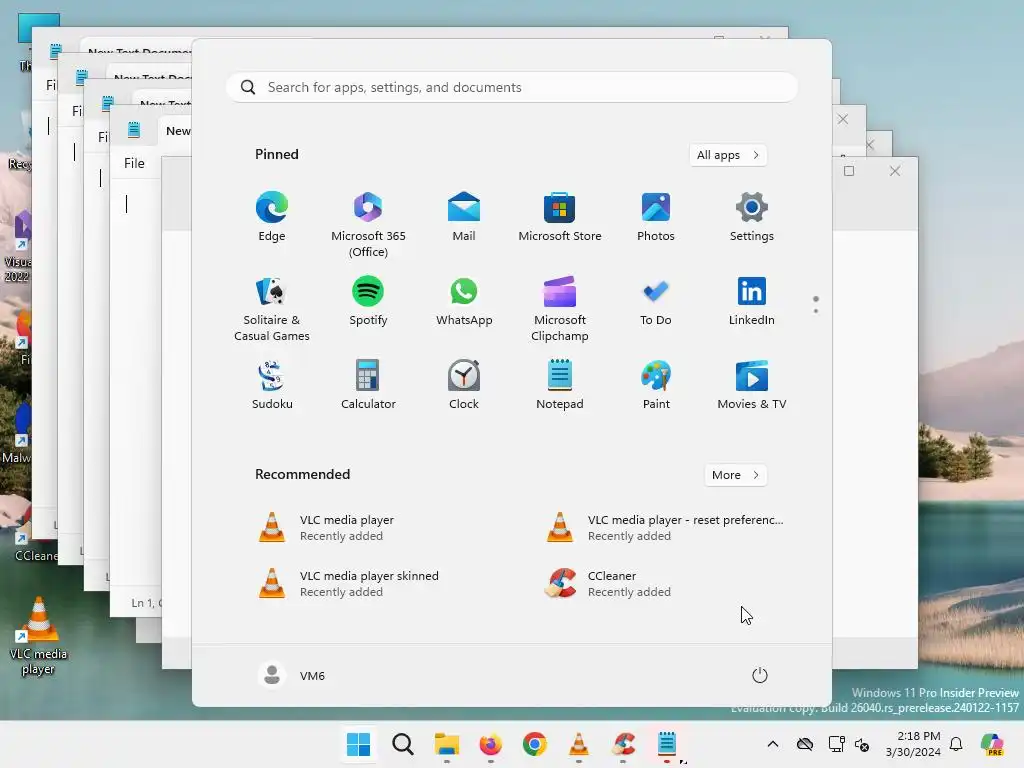The width and height of the screenshot is (1024, 768).
Task: Click the Start menu search box
Action: [511, 88]
